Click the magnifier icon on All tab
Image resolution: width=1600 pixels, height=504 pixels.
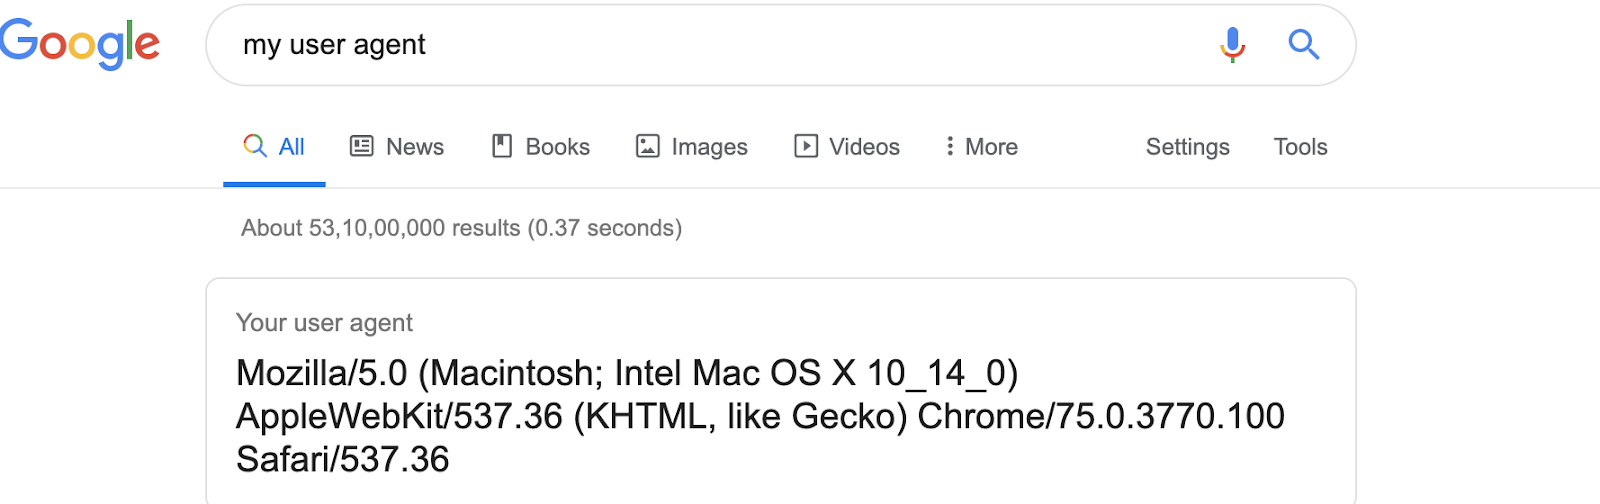[x=255, y=146]
